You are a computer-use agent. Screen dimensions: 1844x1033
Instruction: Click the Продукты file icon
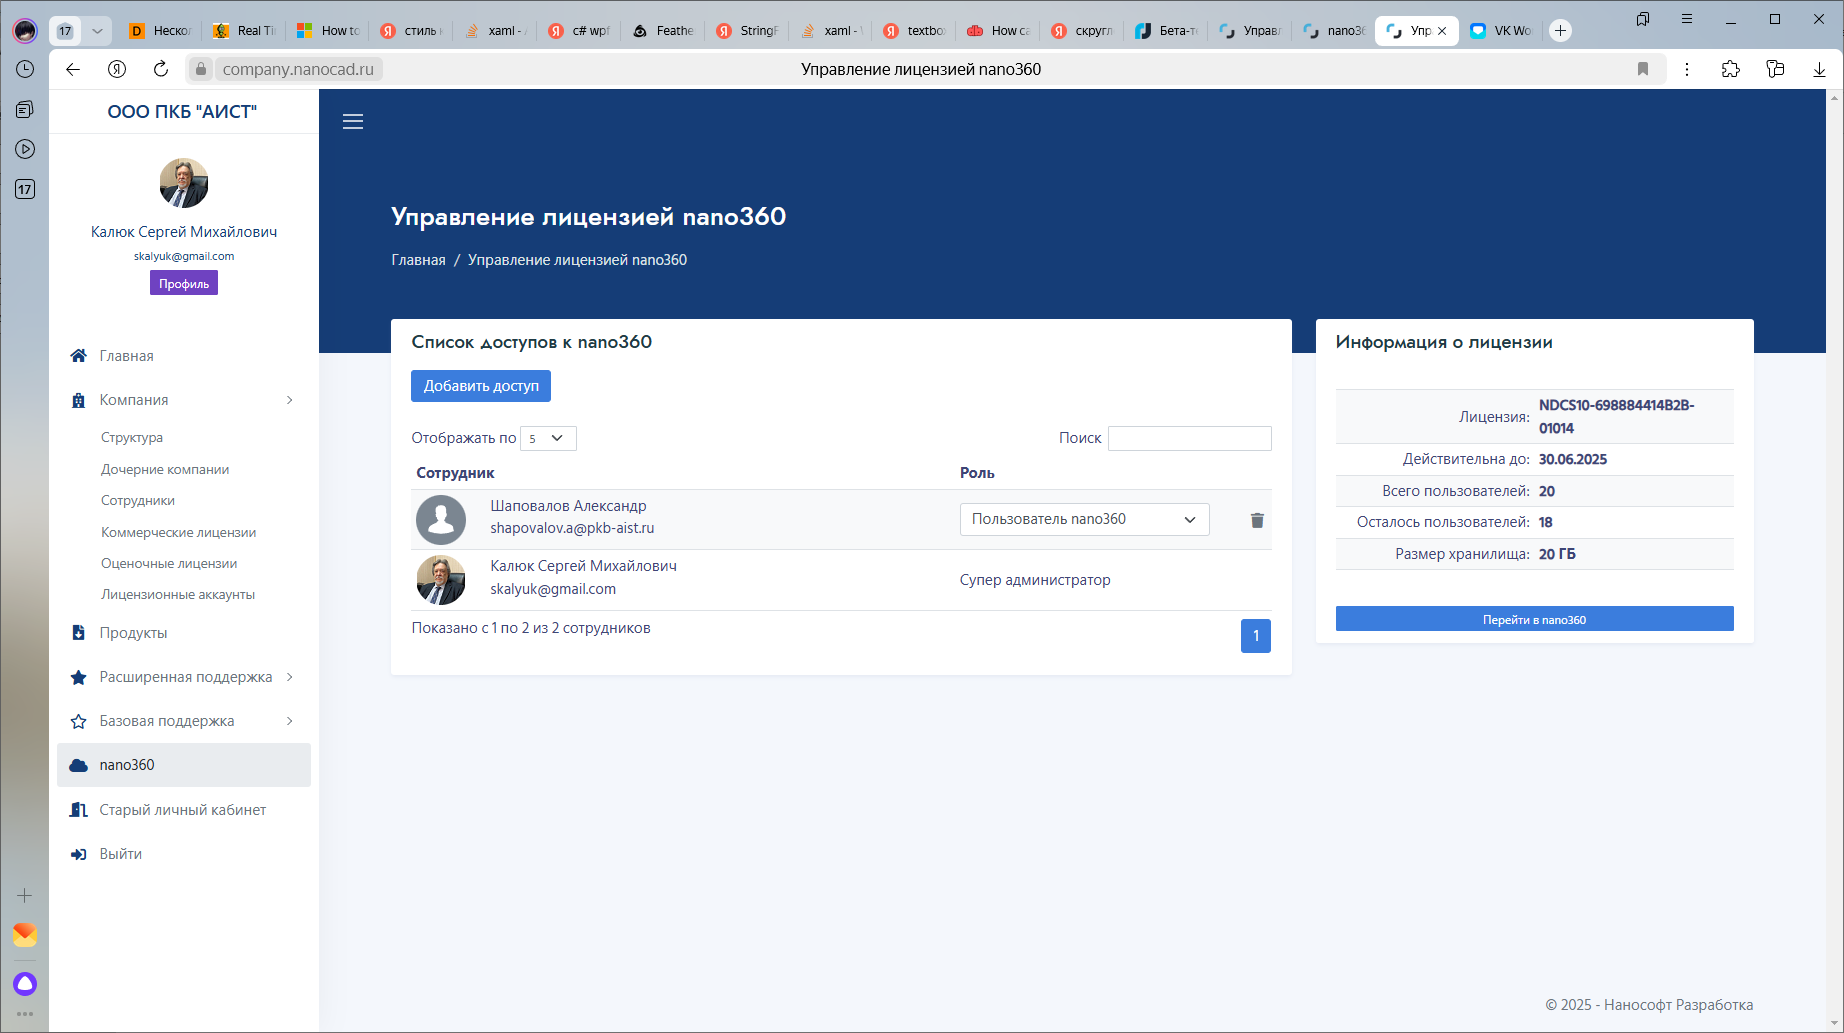79,633
